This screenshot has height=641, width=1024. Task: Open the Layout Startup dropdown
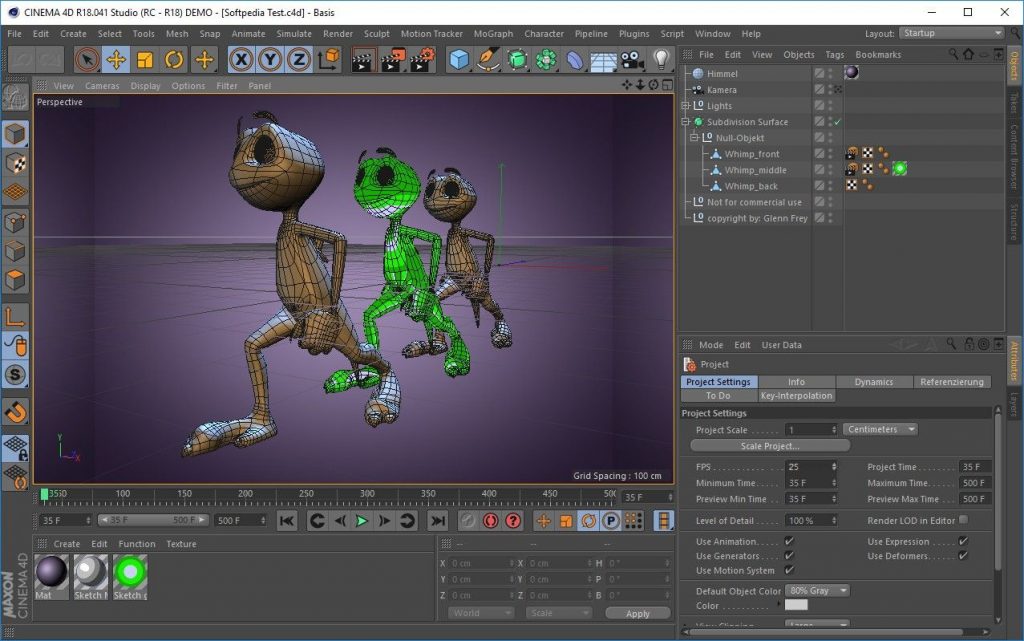[952, 33]
